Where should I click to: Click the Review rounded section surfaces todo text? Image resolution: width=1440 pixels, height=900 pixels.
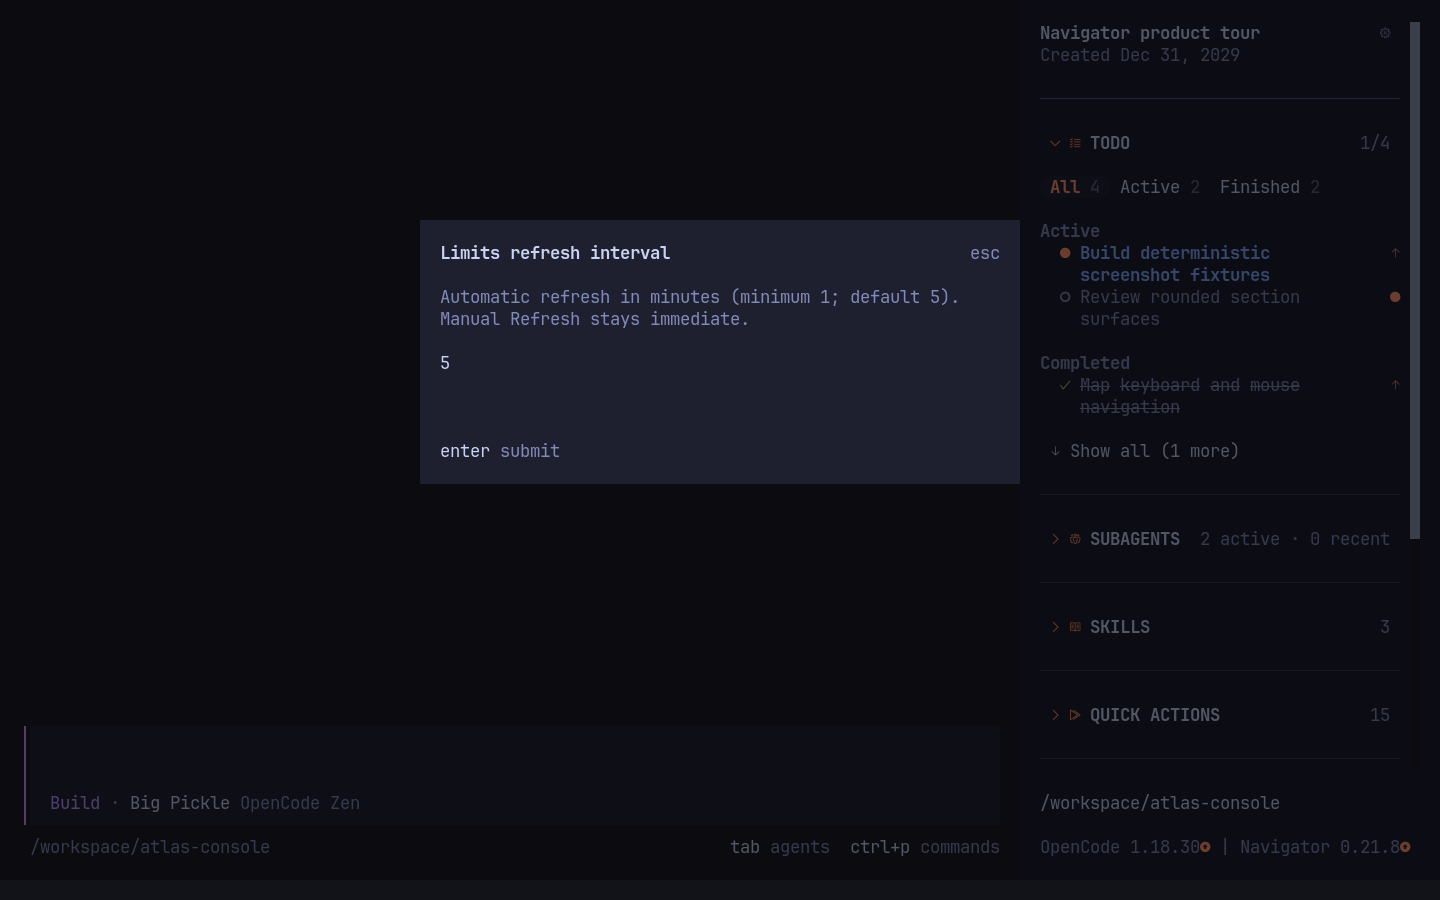pyautogui.click(x=1190, y=308)
